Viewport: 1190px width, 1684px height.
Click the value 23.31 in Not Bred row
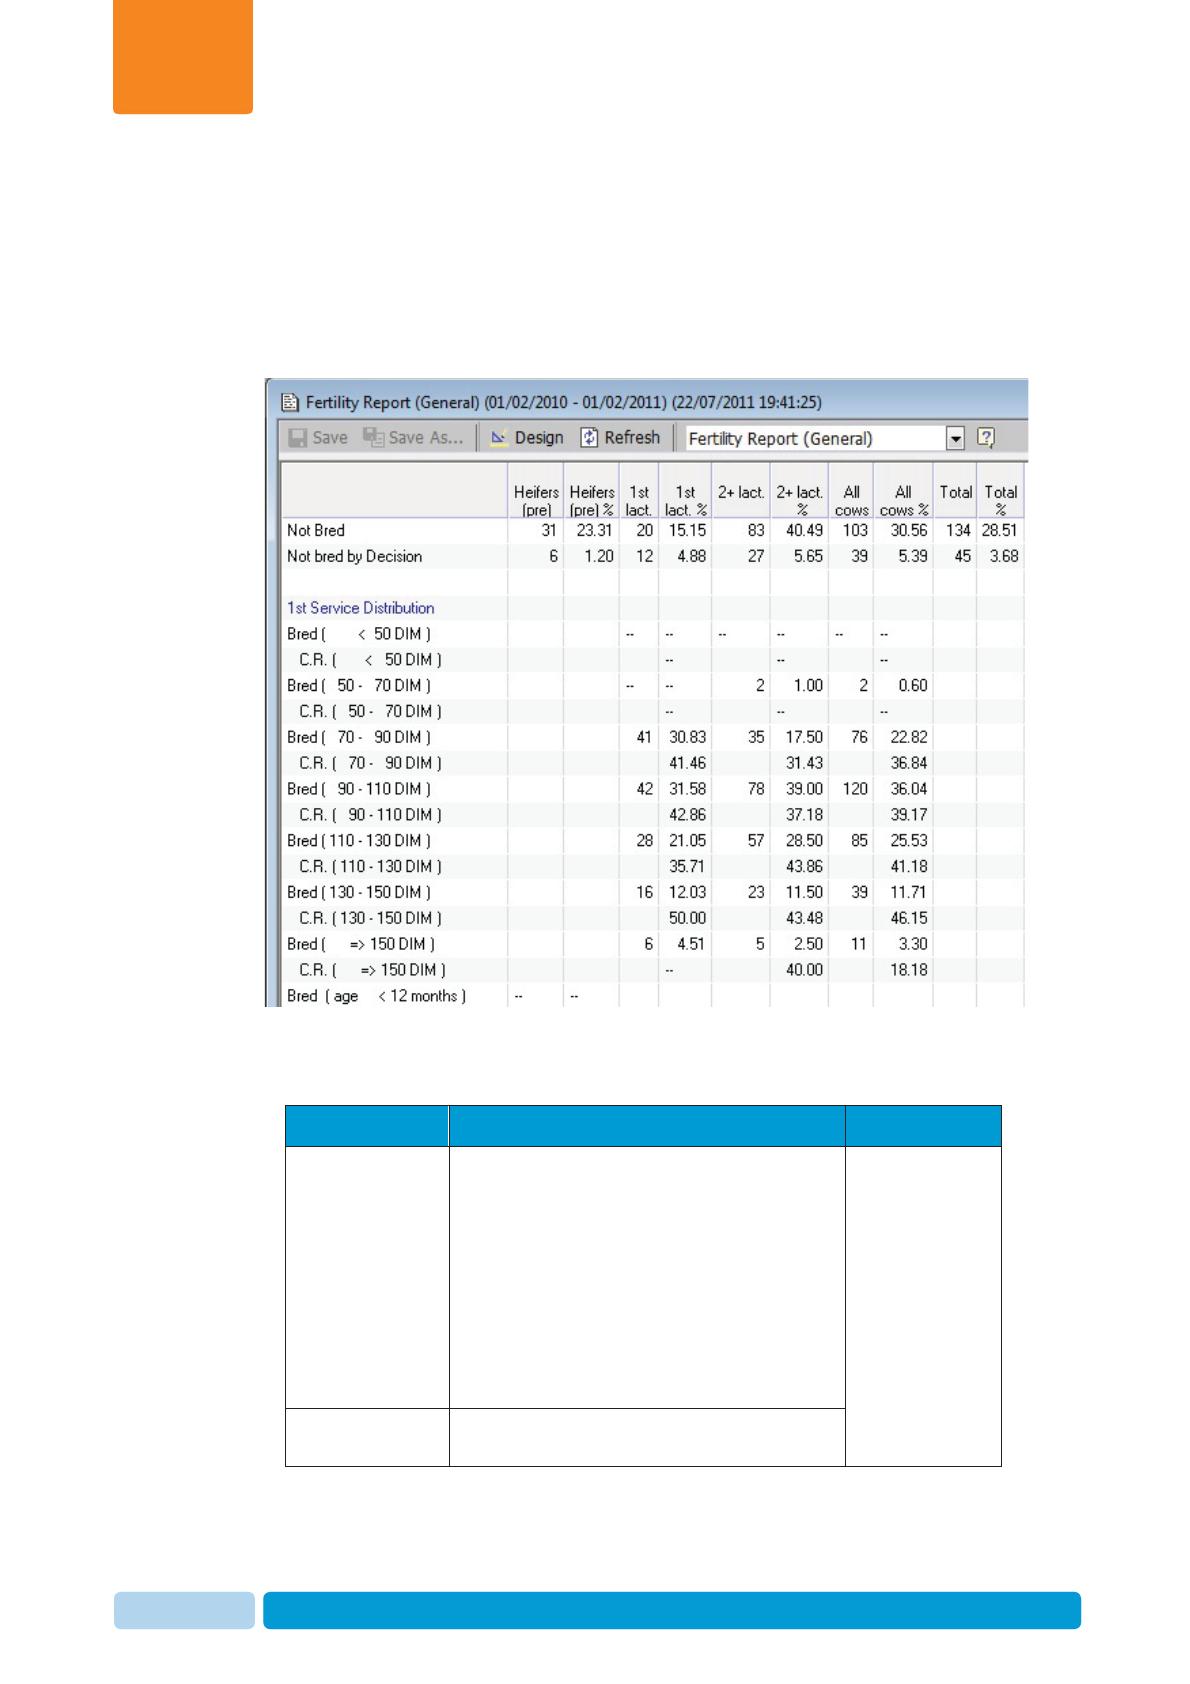594,530
